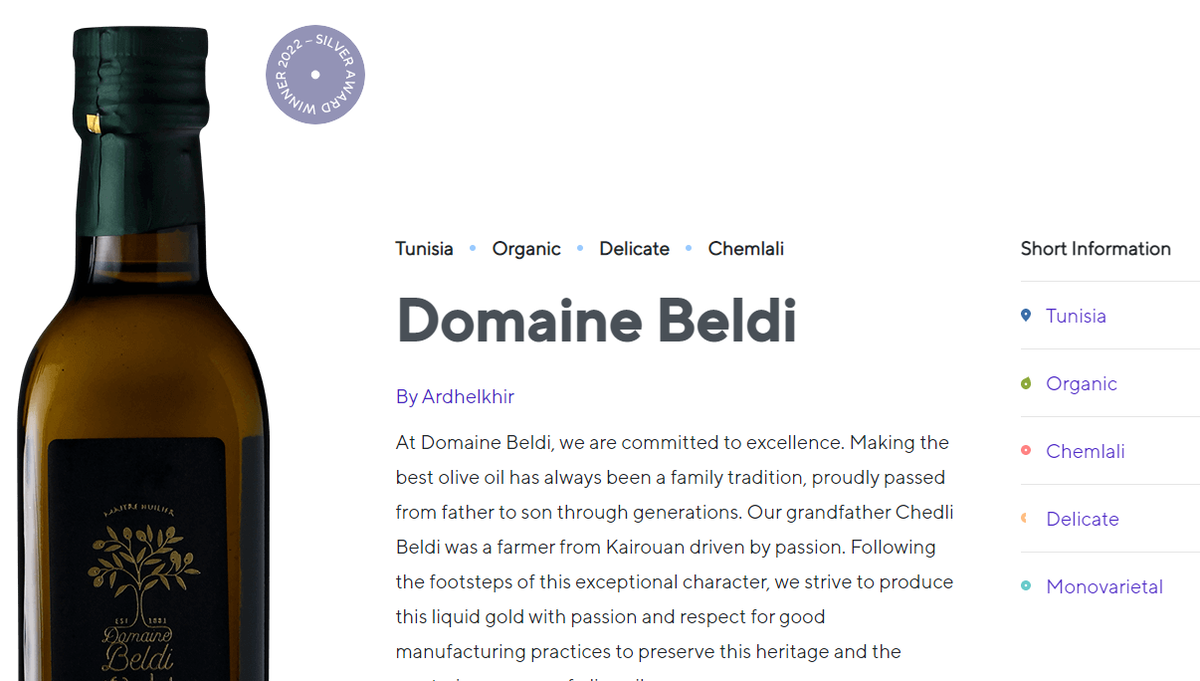Click the bullet separator between Tunisia and Organic
This screenshot has width=1200, height=681.
coord(470,248)
